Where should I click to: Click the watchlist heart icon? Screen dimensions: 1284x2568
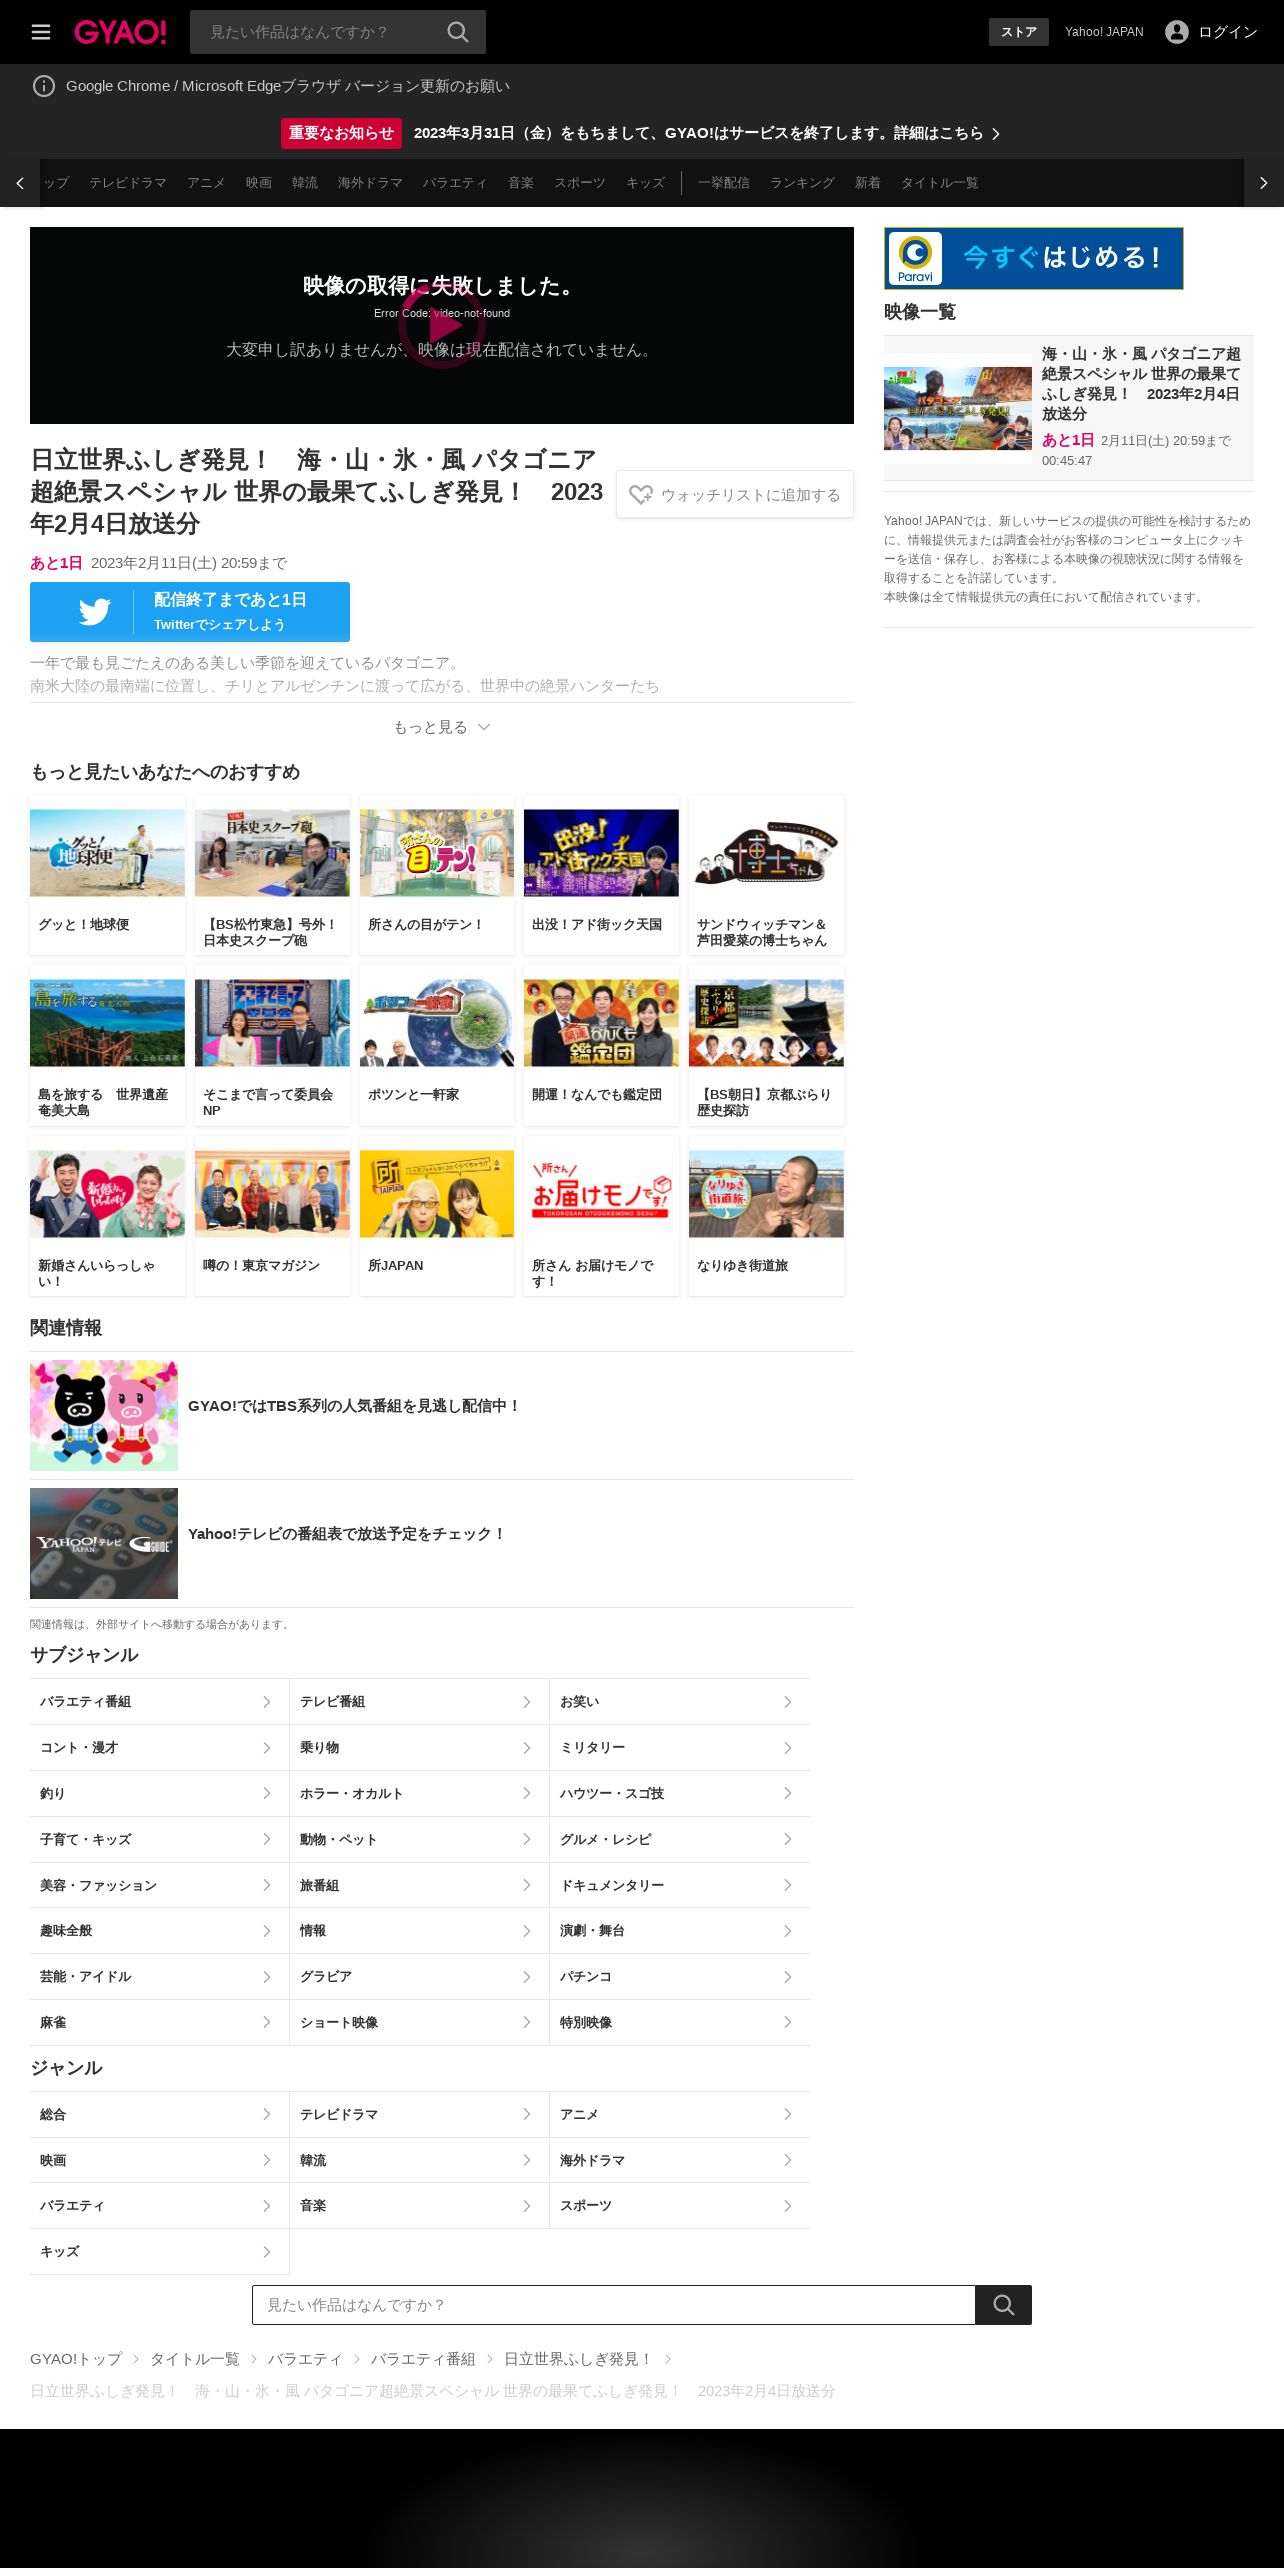point(640,495)
